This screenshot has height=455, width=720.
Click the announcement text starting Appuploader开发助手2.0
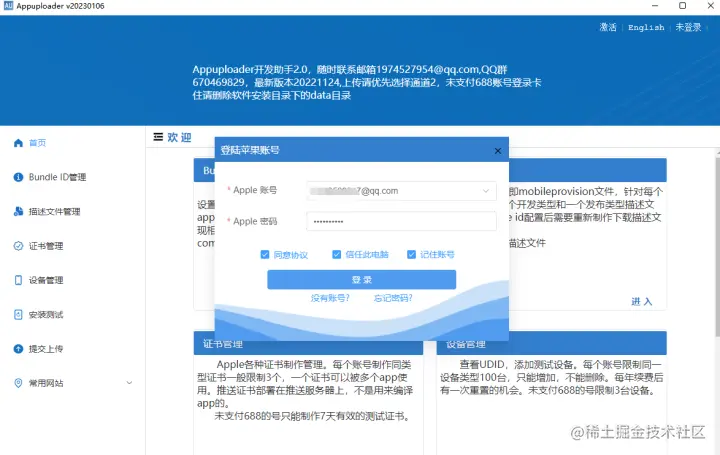(366, 82)
